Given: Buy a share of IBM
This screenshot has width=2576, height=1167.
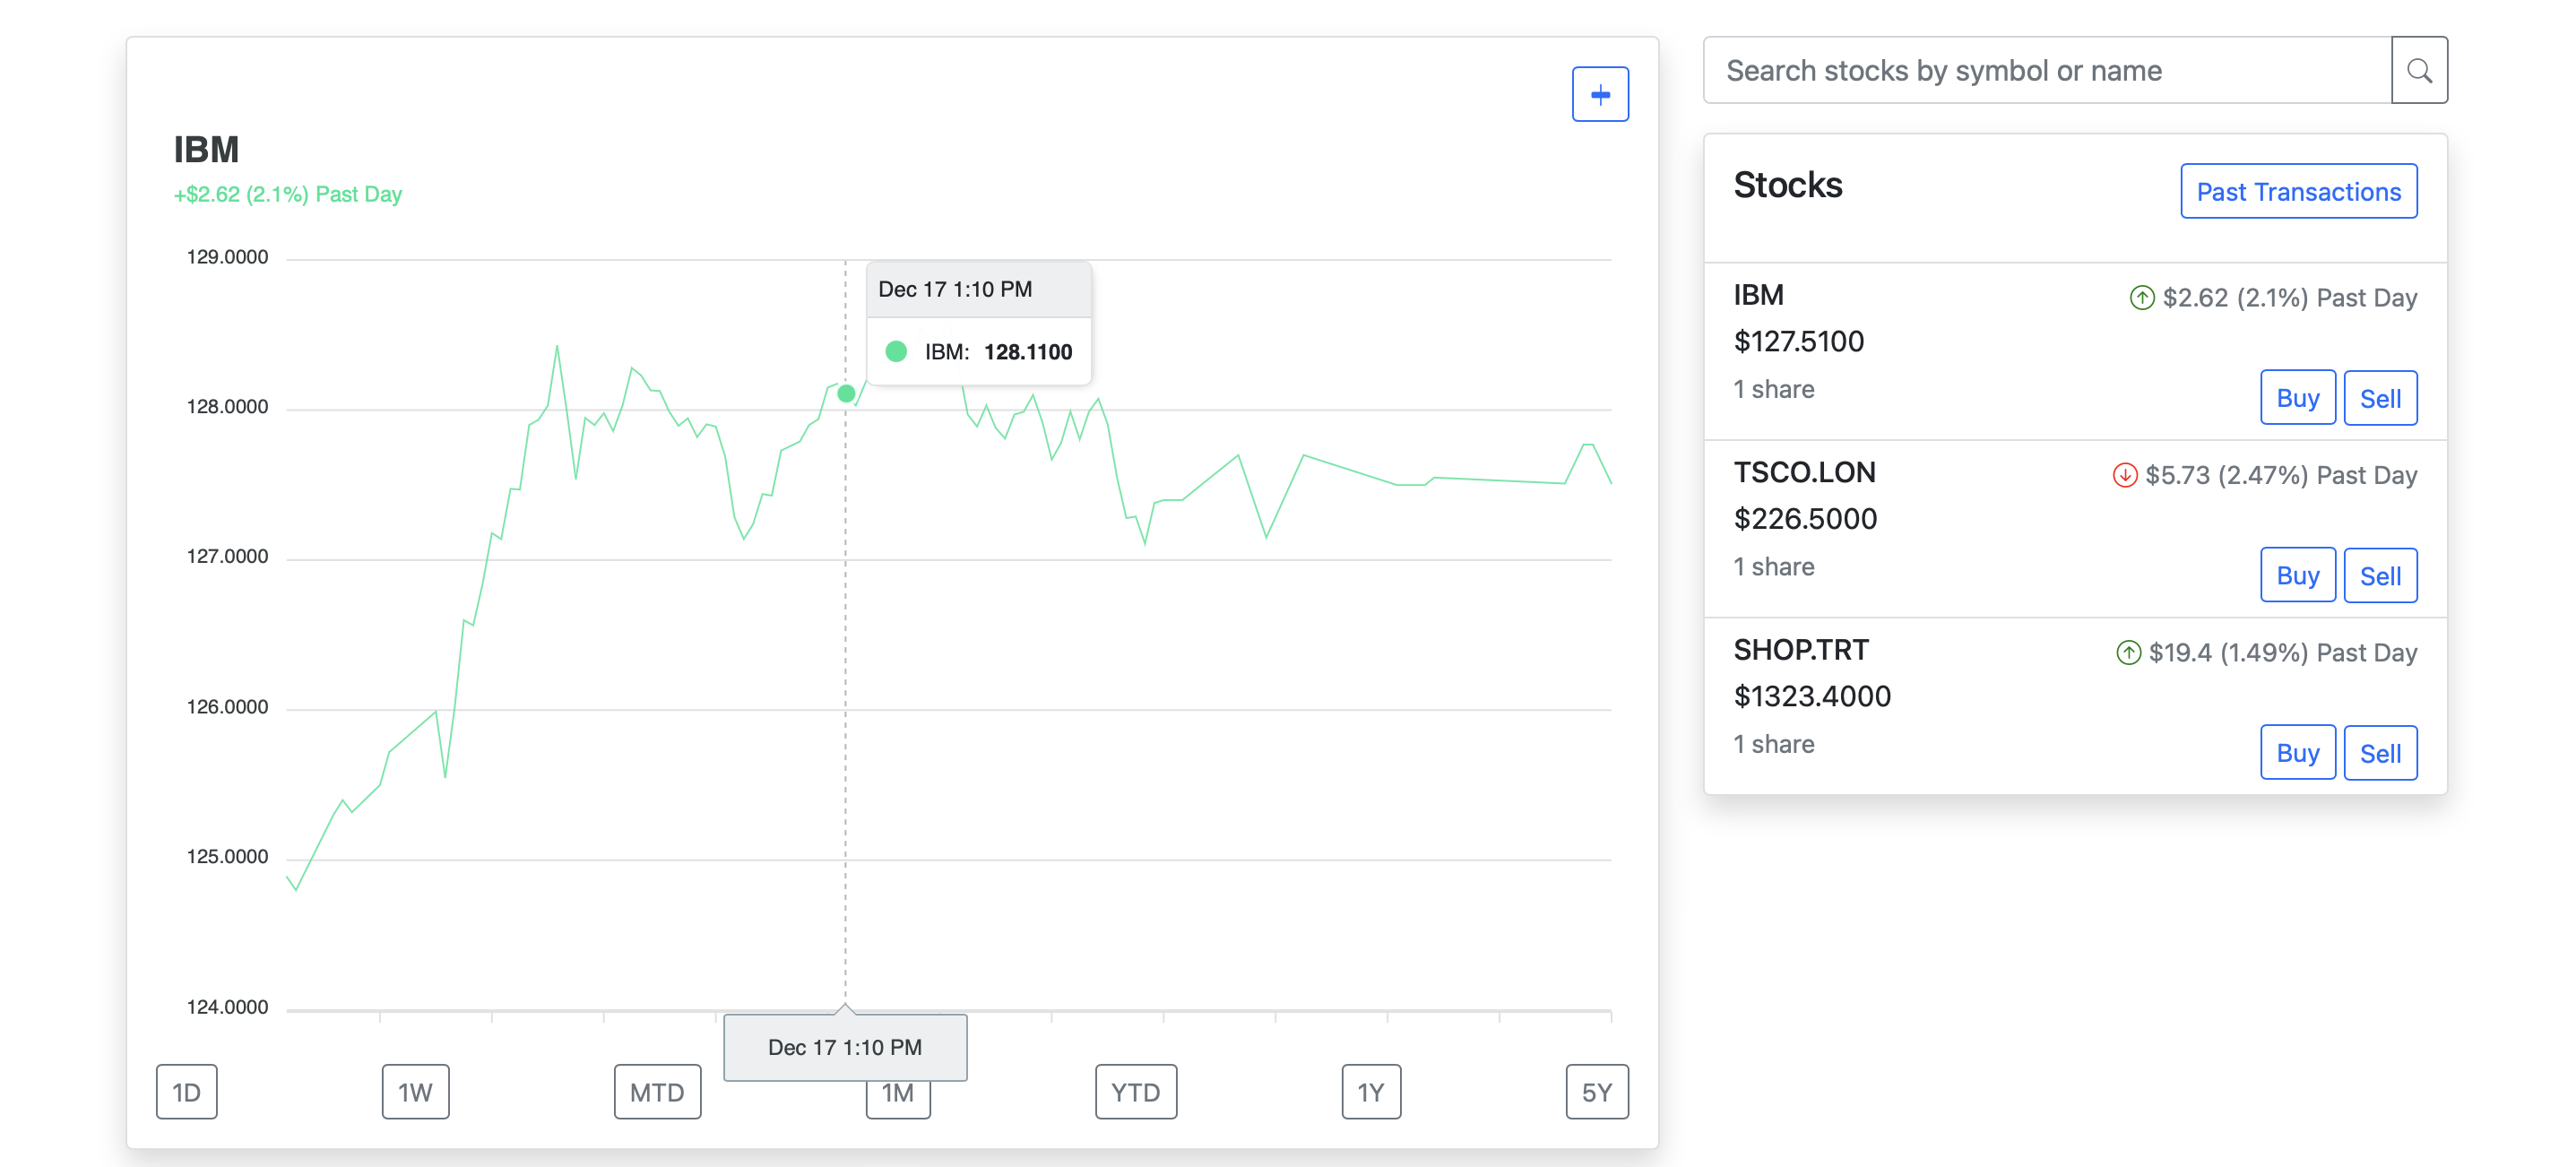Looking at the screenshot, I should (2297, 398).
